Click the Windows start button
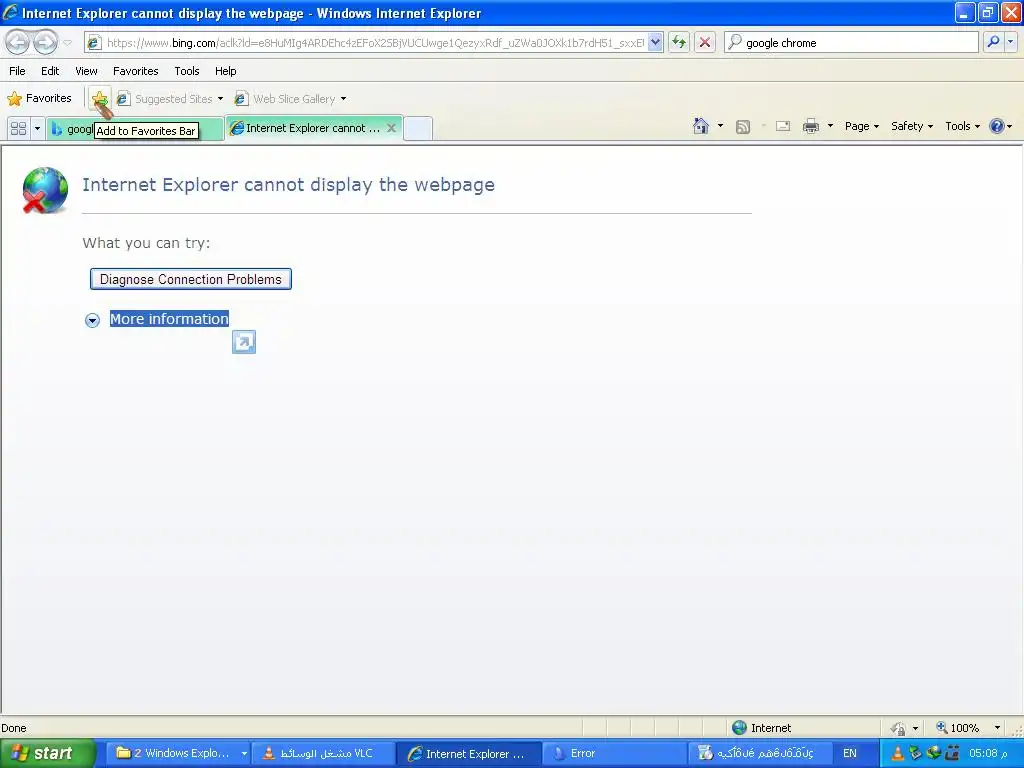 [48, 753]
